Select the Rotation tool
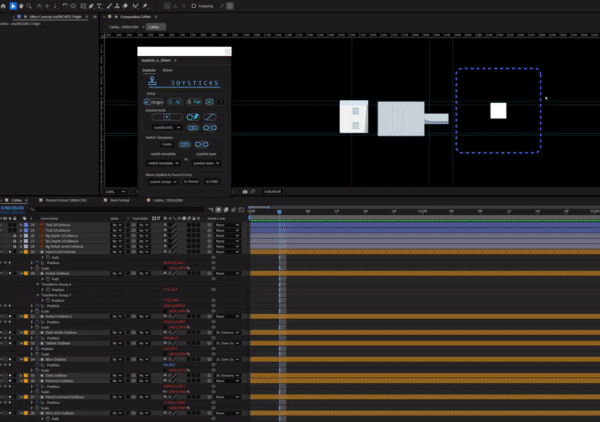This screenshot has width=600, height=422. (x=65, y=6)
